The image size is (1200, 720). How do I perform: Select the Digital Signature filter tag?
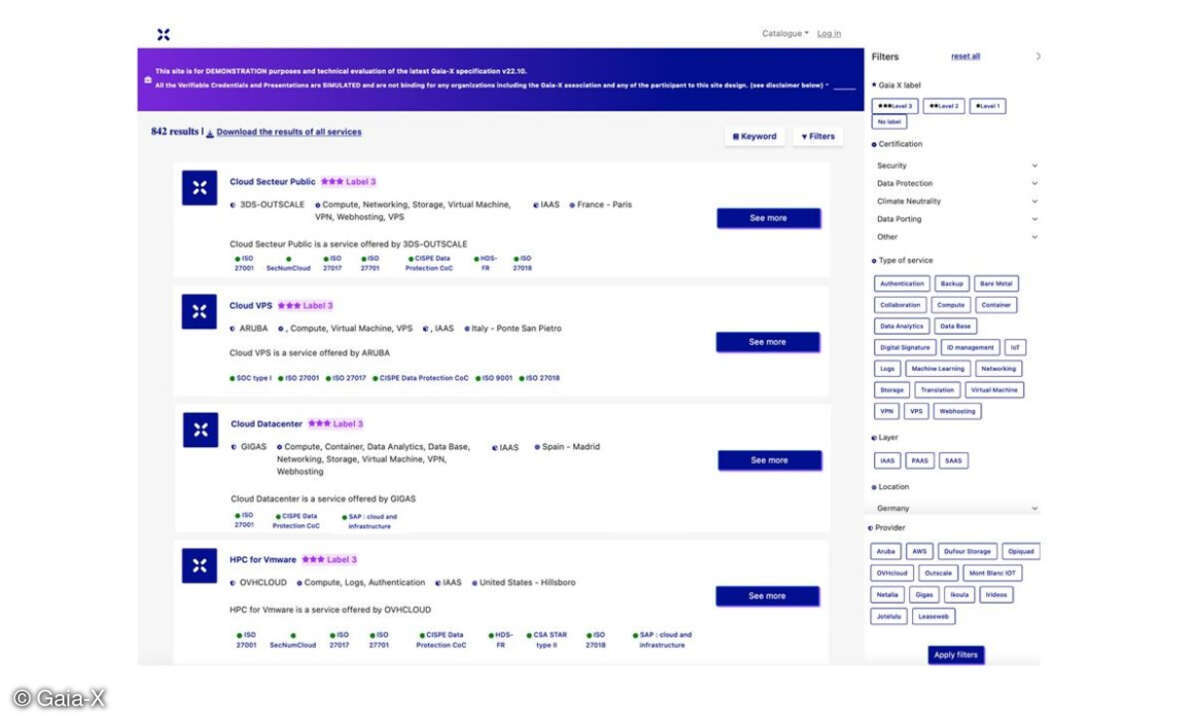point(905,348)
